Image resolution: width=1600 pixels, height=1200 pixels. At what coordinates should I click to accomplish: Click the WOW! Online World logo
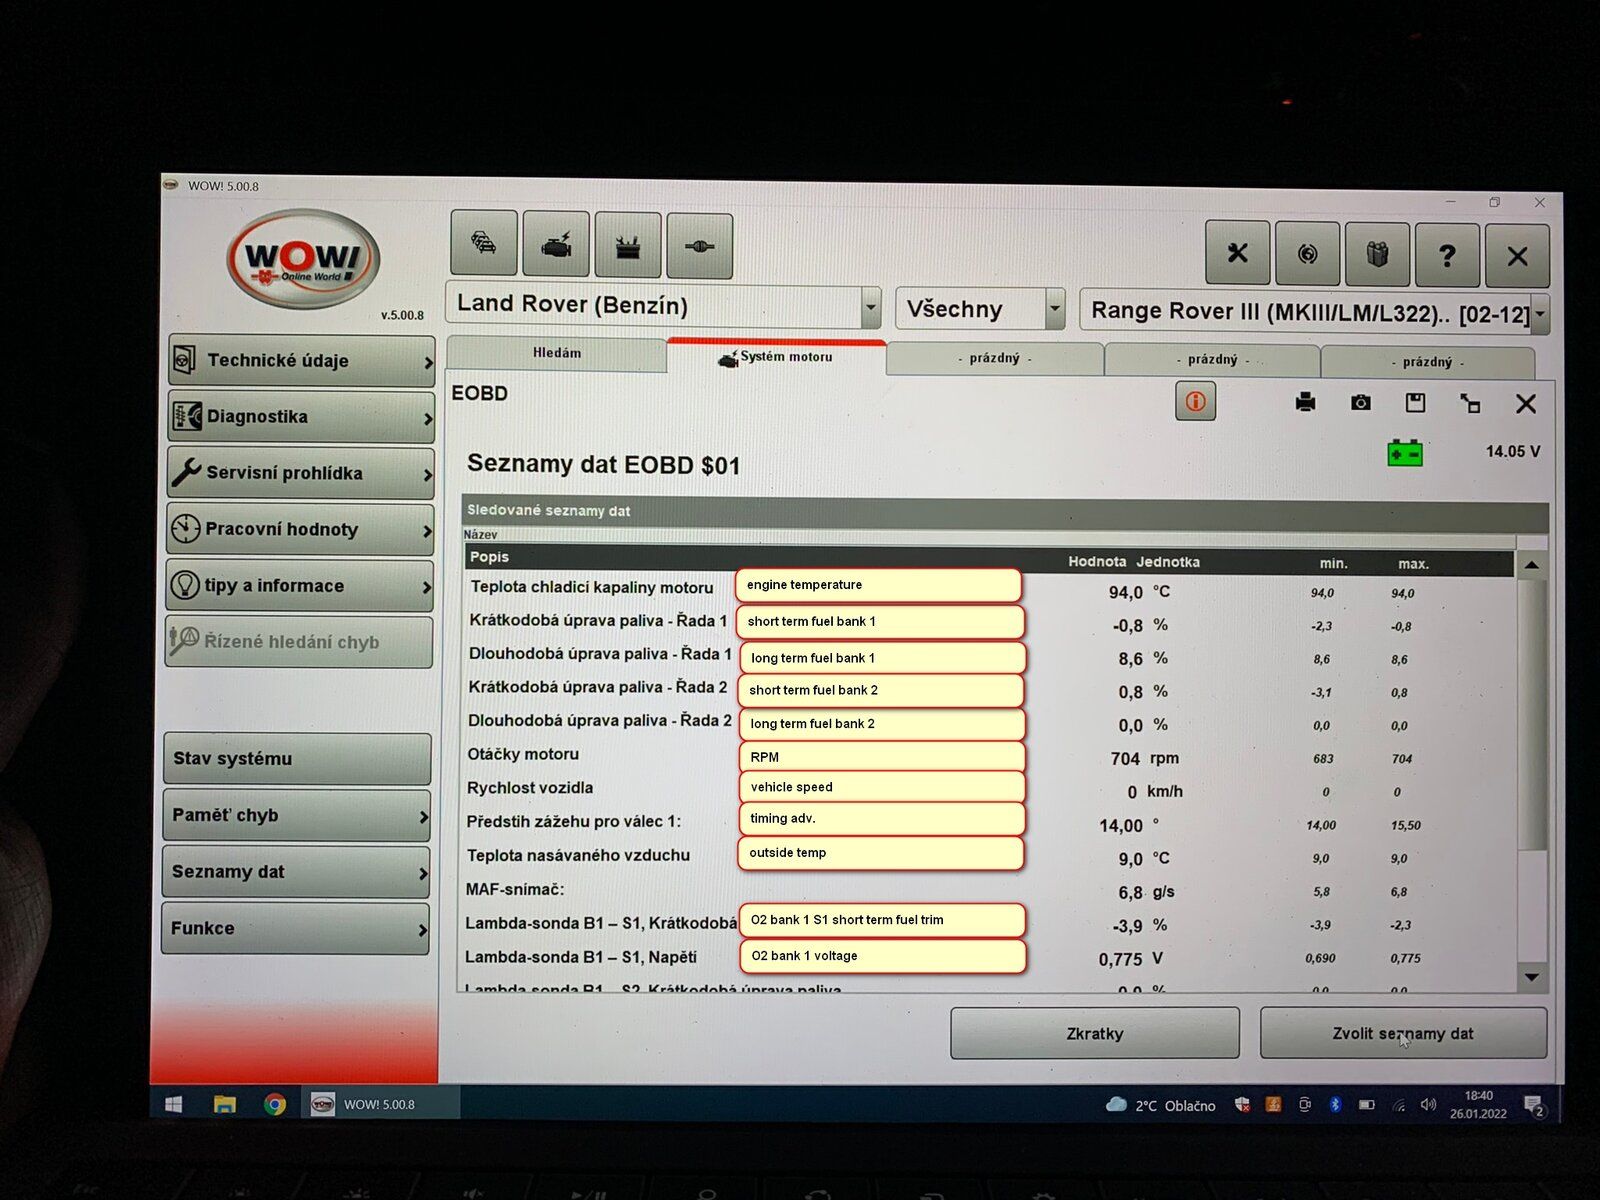[x=303, y=260]
